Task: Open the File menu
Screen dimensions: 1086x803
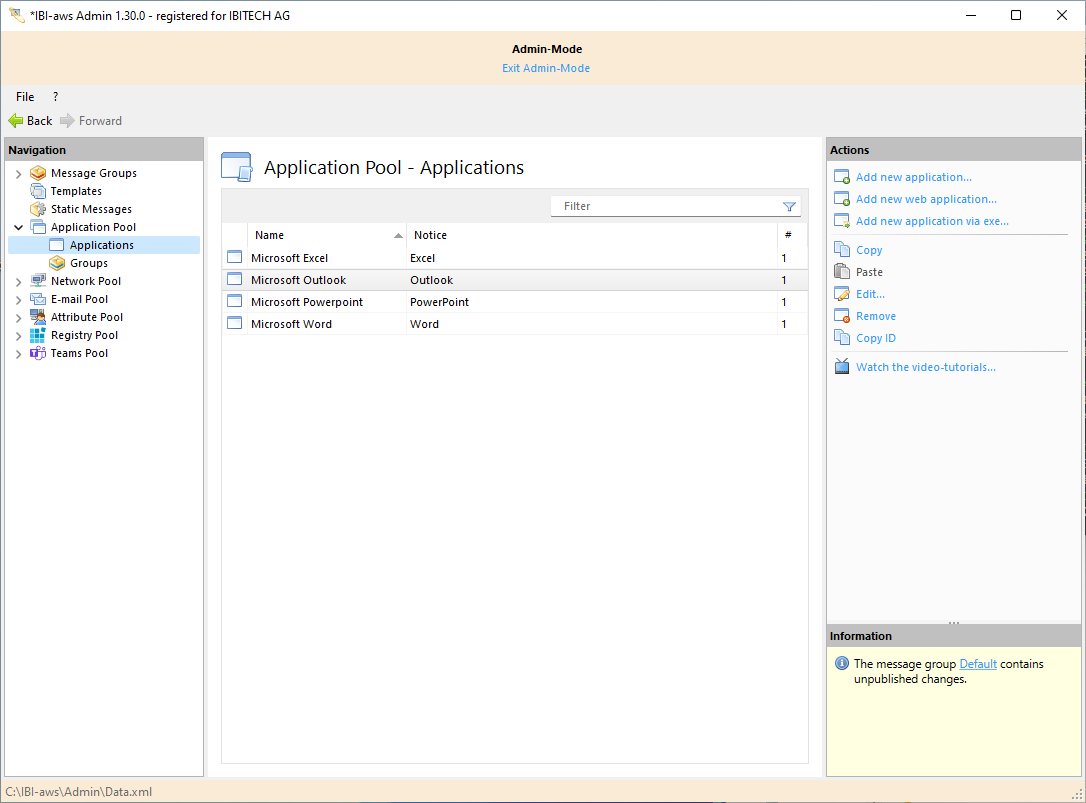Action: 25,97
